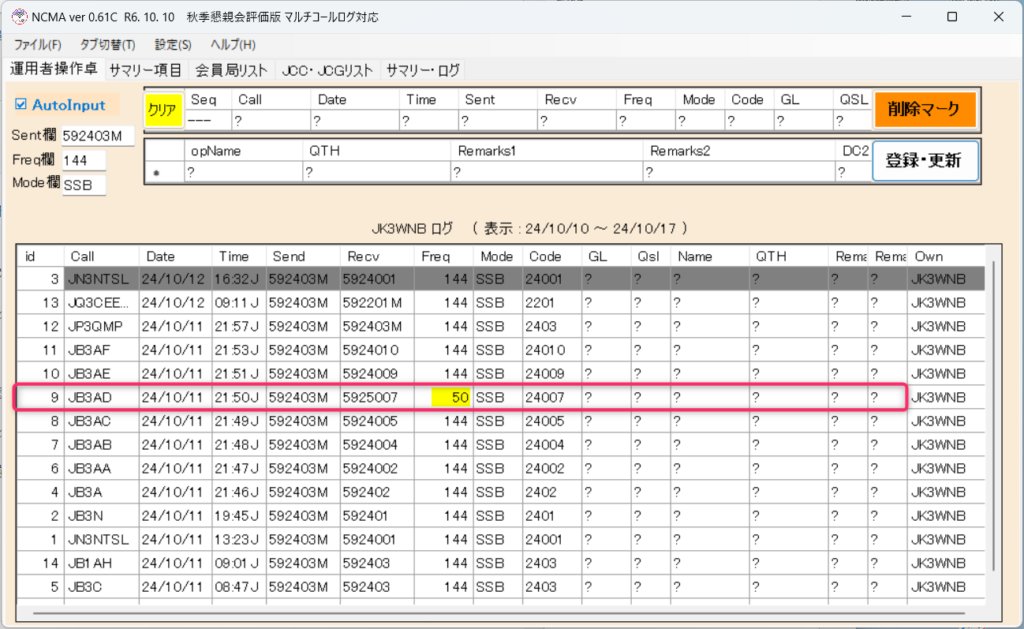Open the ファイル(F) menu
1024x629 pixels.
[x=38, y=45]
